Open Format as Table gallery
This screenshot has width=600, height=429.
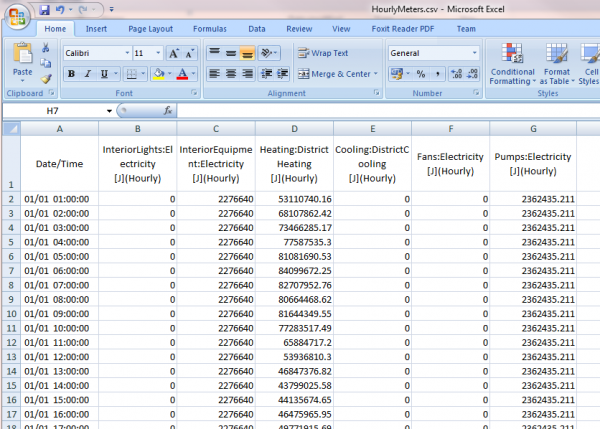tap(557, 64)
